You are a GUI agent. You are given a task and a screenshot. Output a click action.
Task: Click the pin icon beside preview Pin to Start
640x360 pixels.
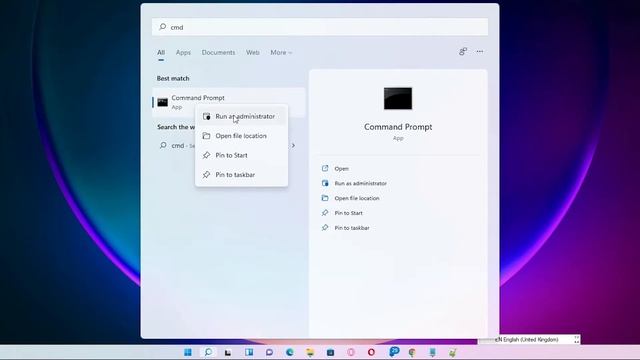[325, 213]
